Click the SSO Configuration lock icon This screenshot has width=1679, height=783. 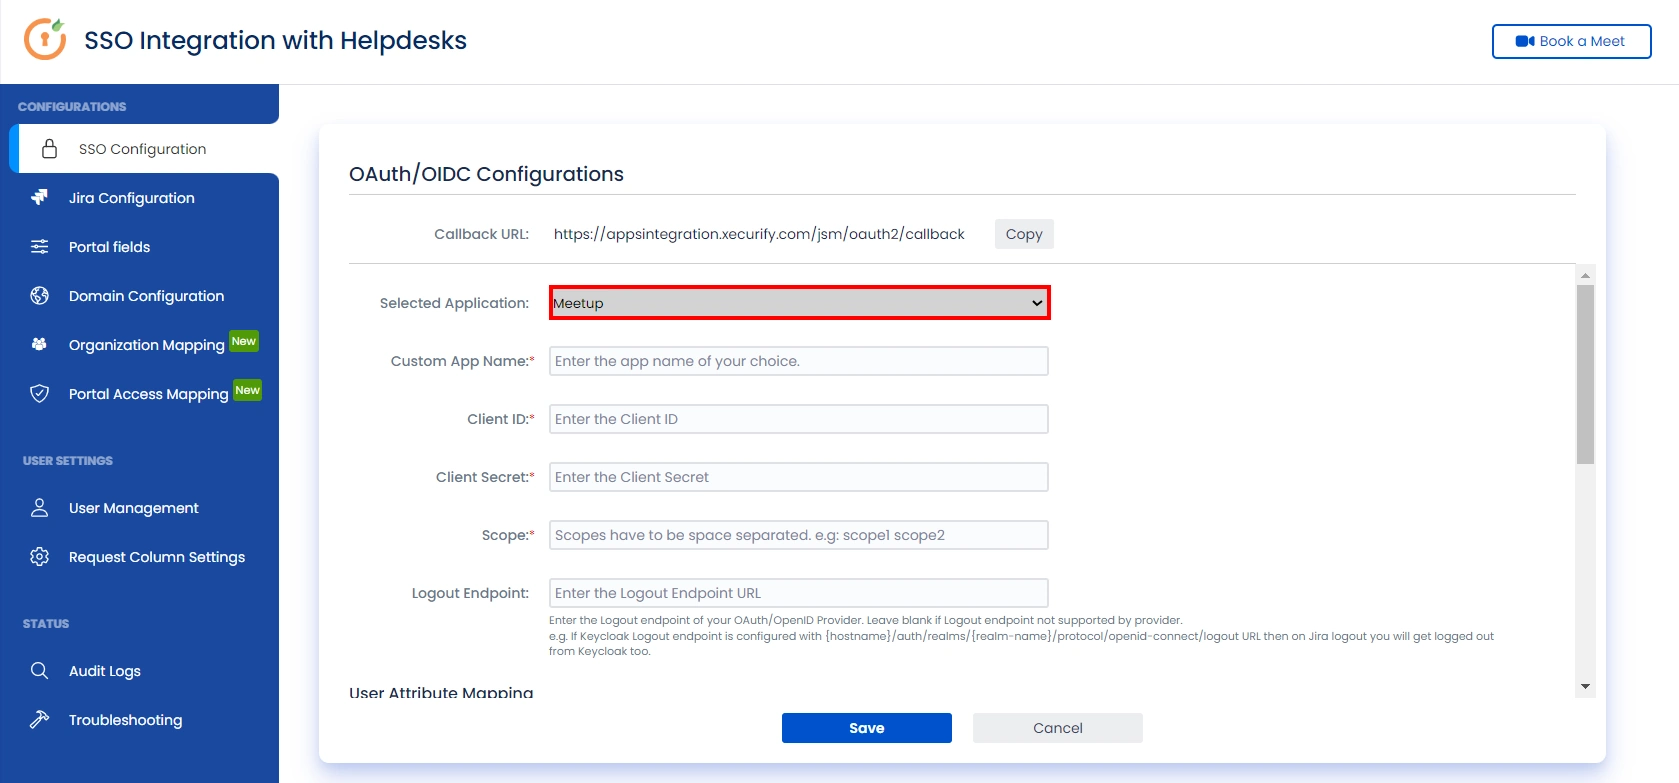pyautogui.click(x=49, y=149)
